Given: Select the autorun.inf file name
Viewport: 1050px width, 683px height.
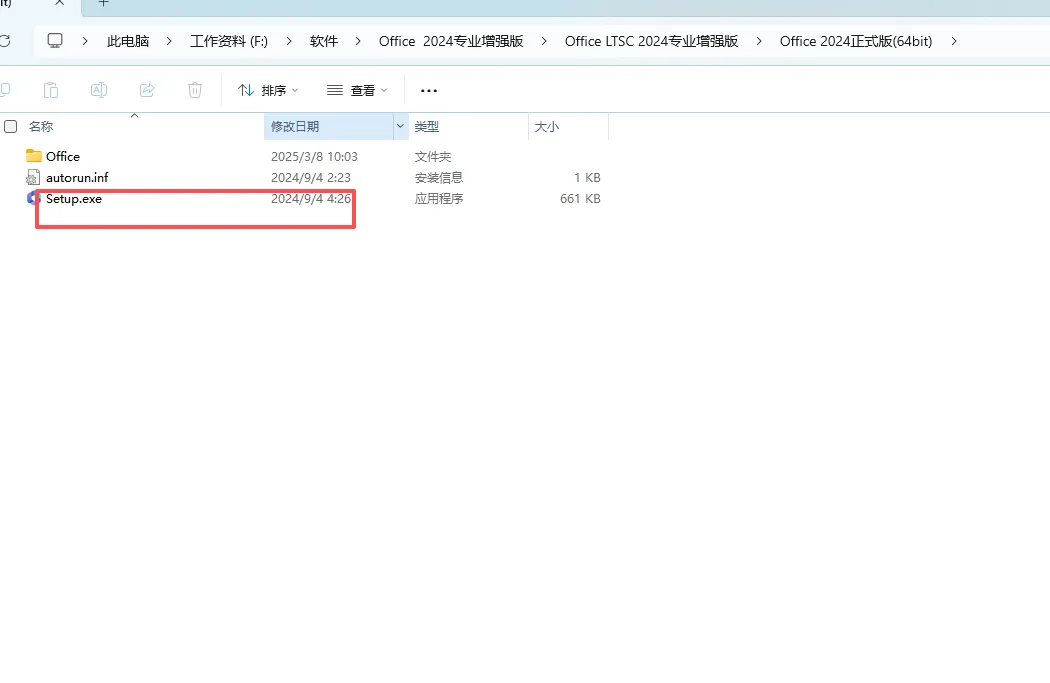Looking at the screenshot, I should (77, 177).
